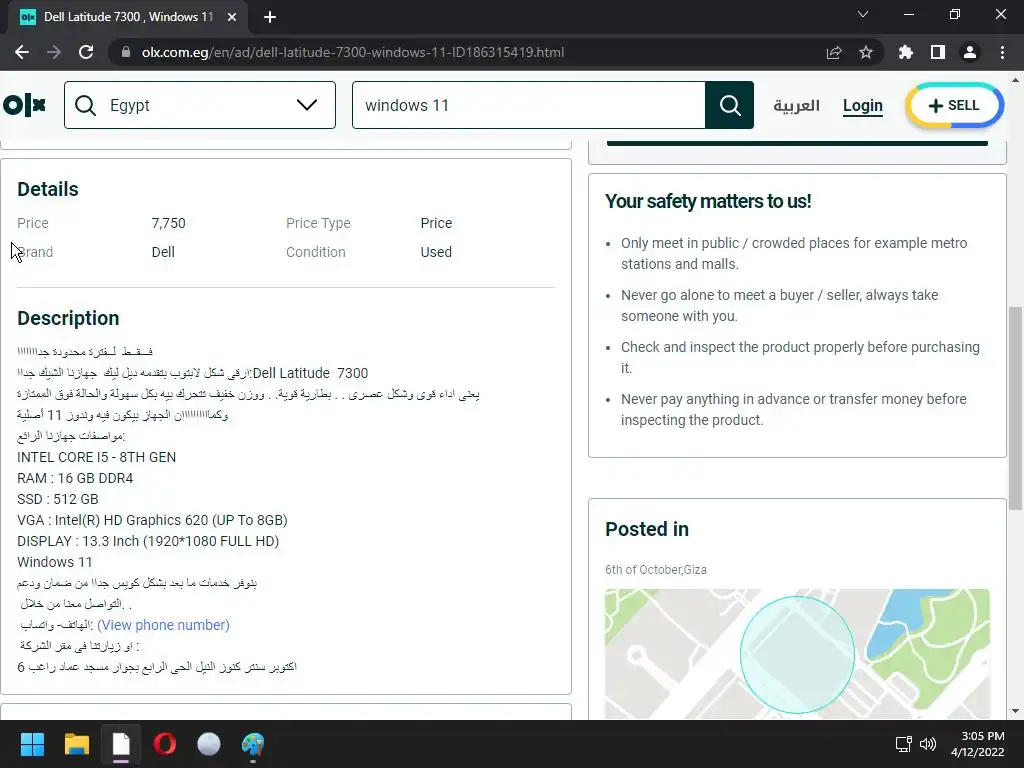Click the scrollbar down arrow
Image resolution: width=1024 pixels, height=768 pixels.
coord(1015,711)
